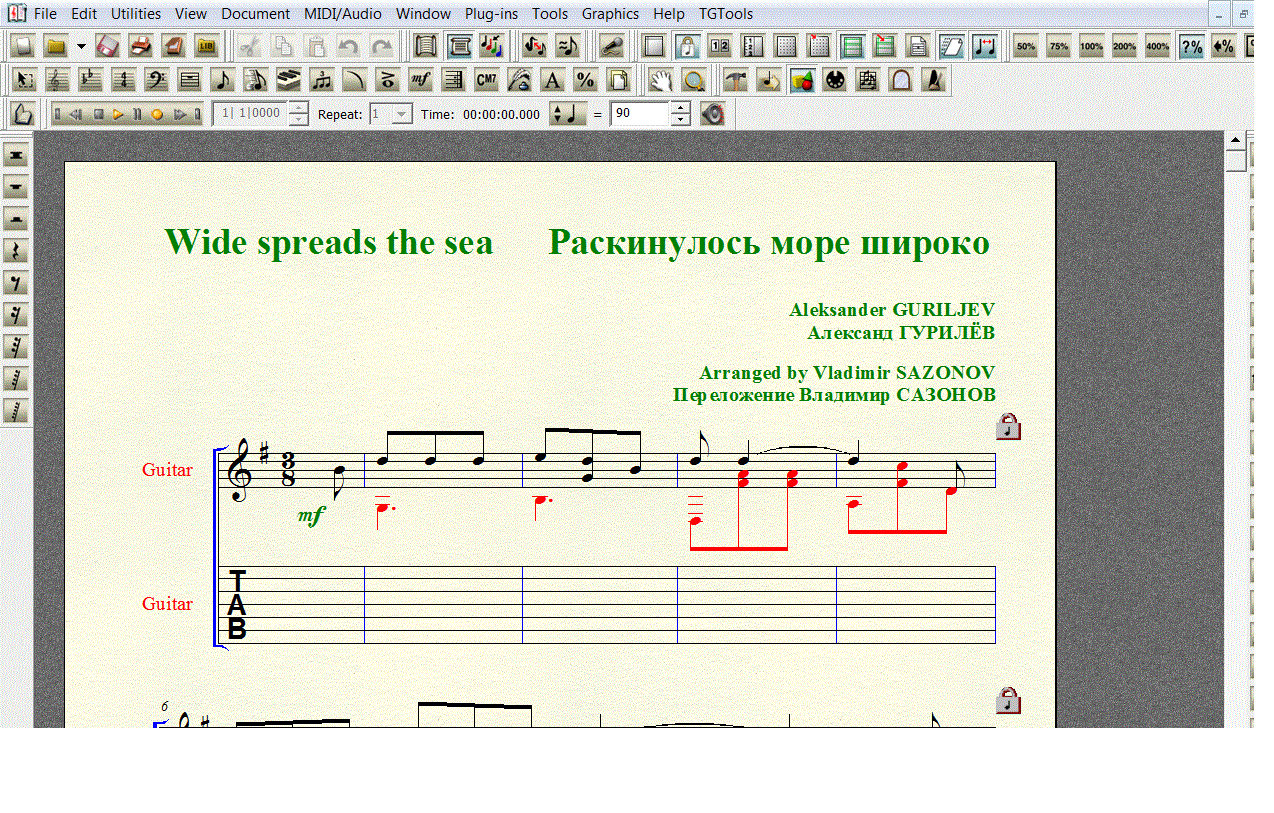Activate the Hand Grabber tool
1274x813 pixels.
pyautogui.click(x=659, y=81)
